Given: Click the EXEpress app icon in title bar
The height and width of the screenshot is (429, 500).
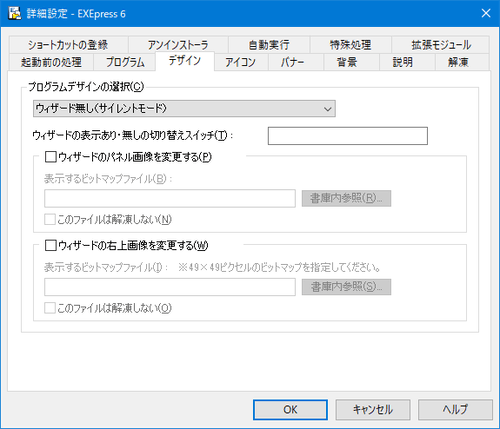Looking at the screenshot, I should point(14,14).
